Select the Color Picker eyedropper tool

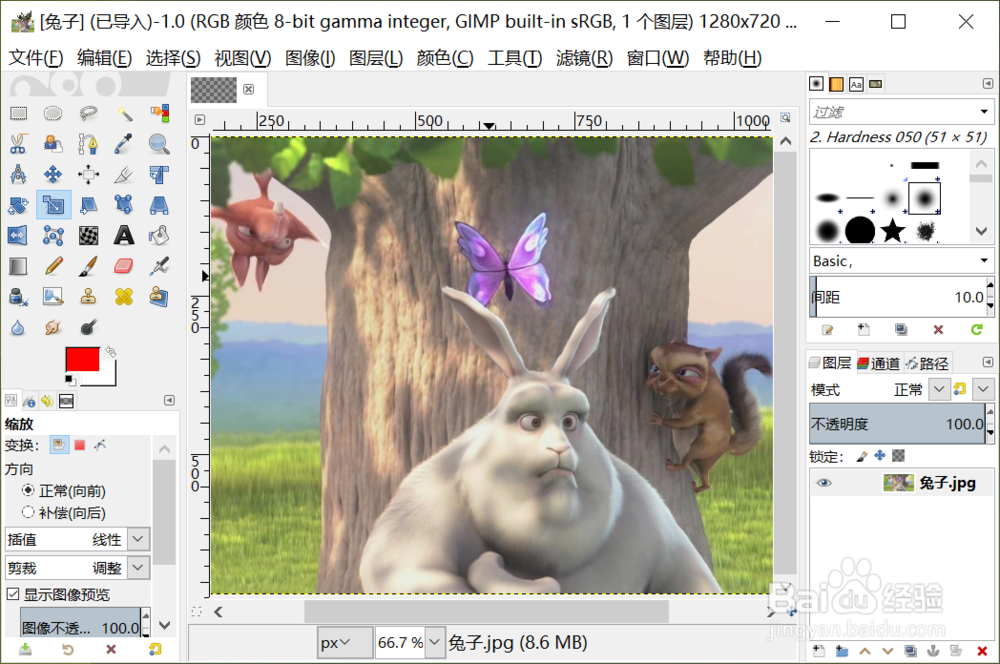(124, 144)
